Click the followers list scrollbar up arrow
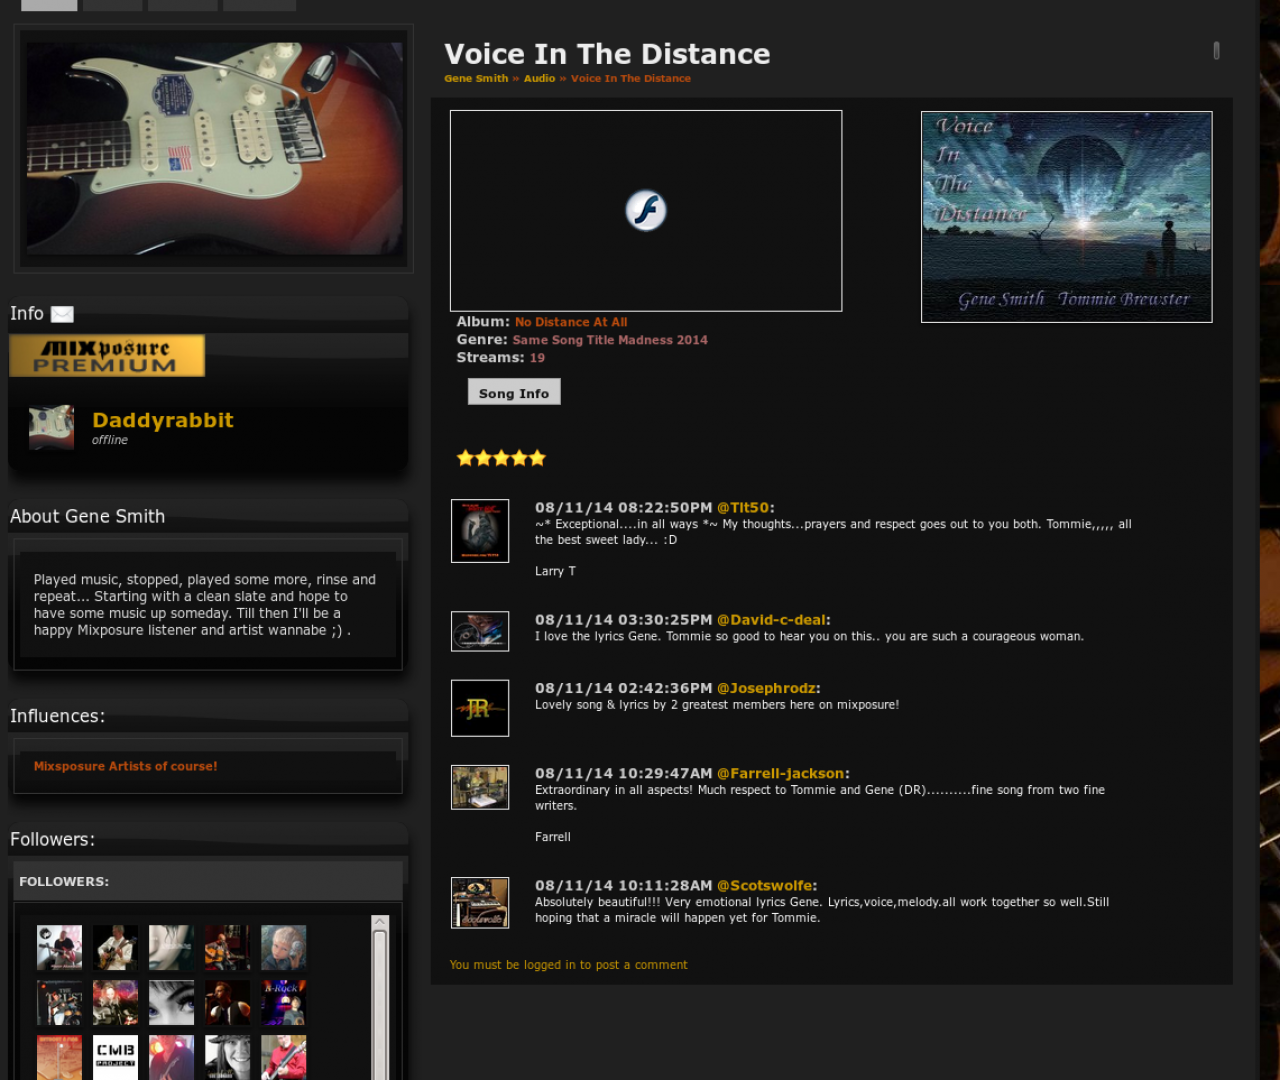 coord(379,922)
